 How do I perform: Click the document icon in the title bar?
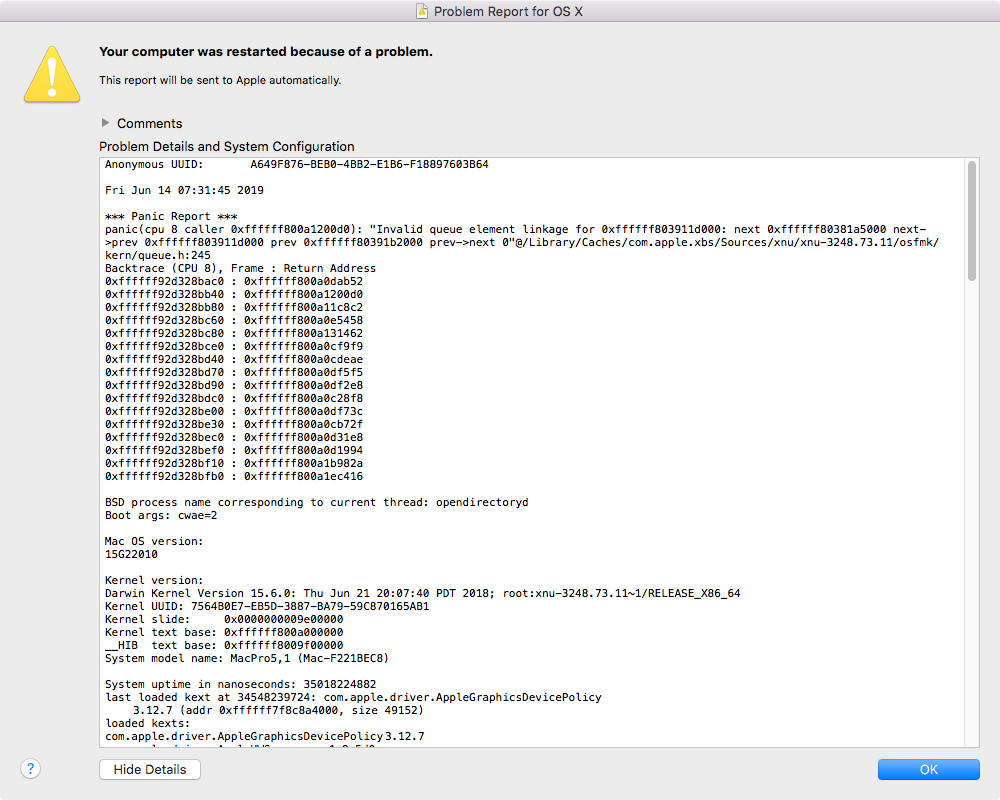422,11
